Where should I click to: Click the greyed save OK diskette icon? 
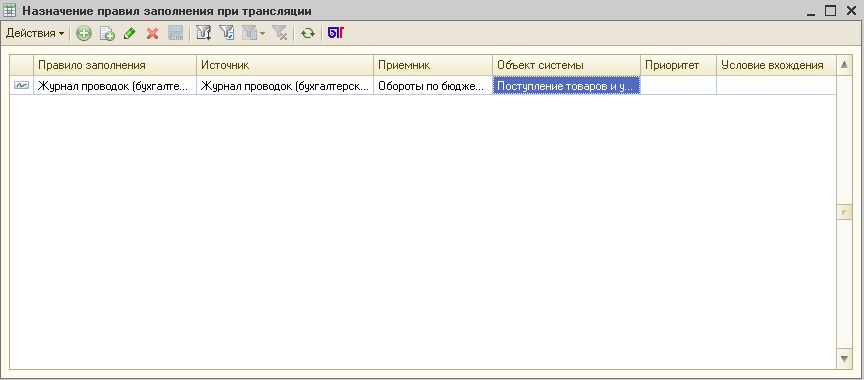tap(175, 34)
